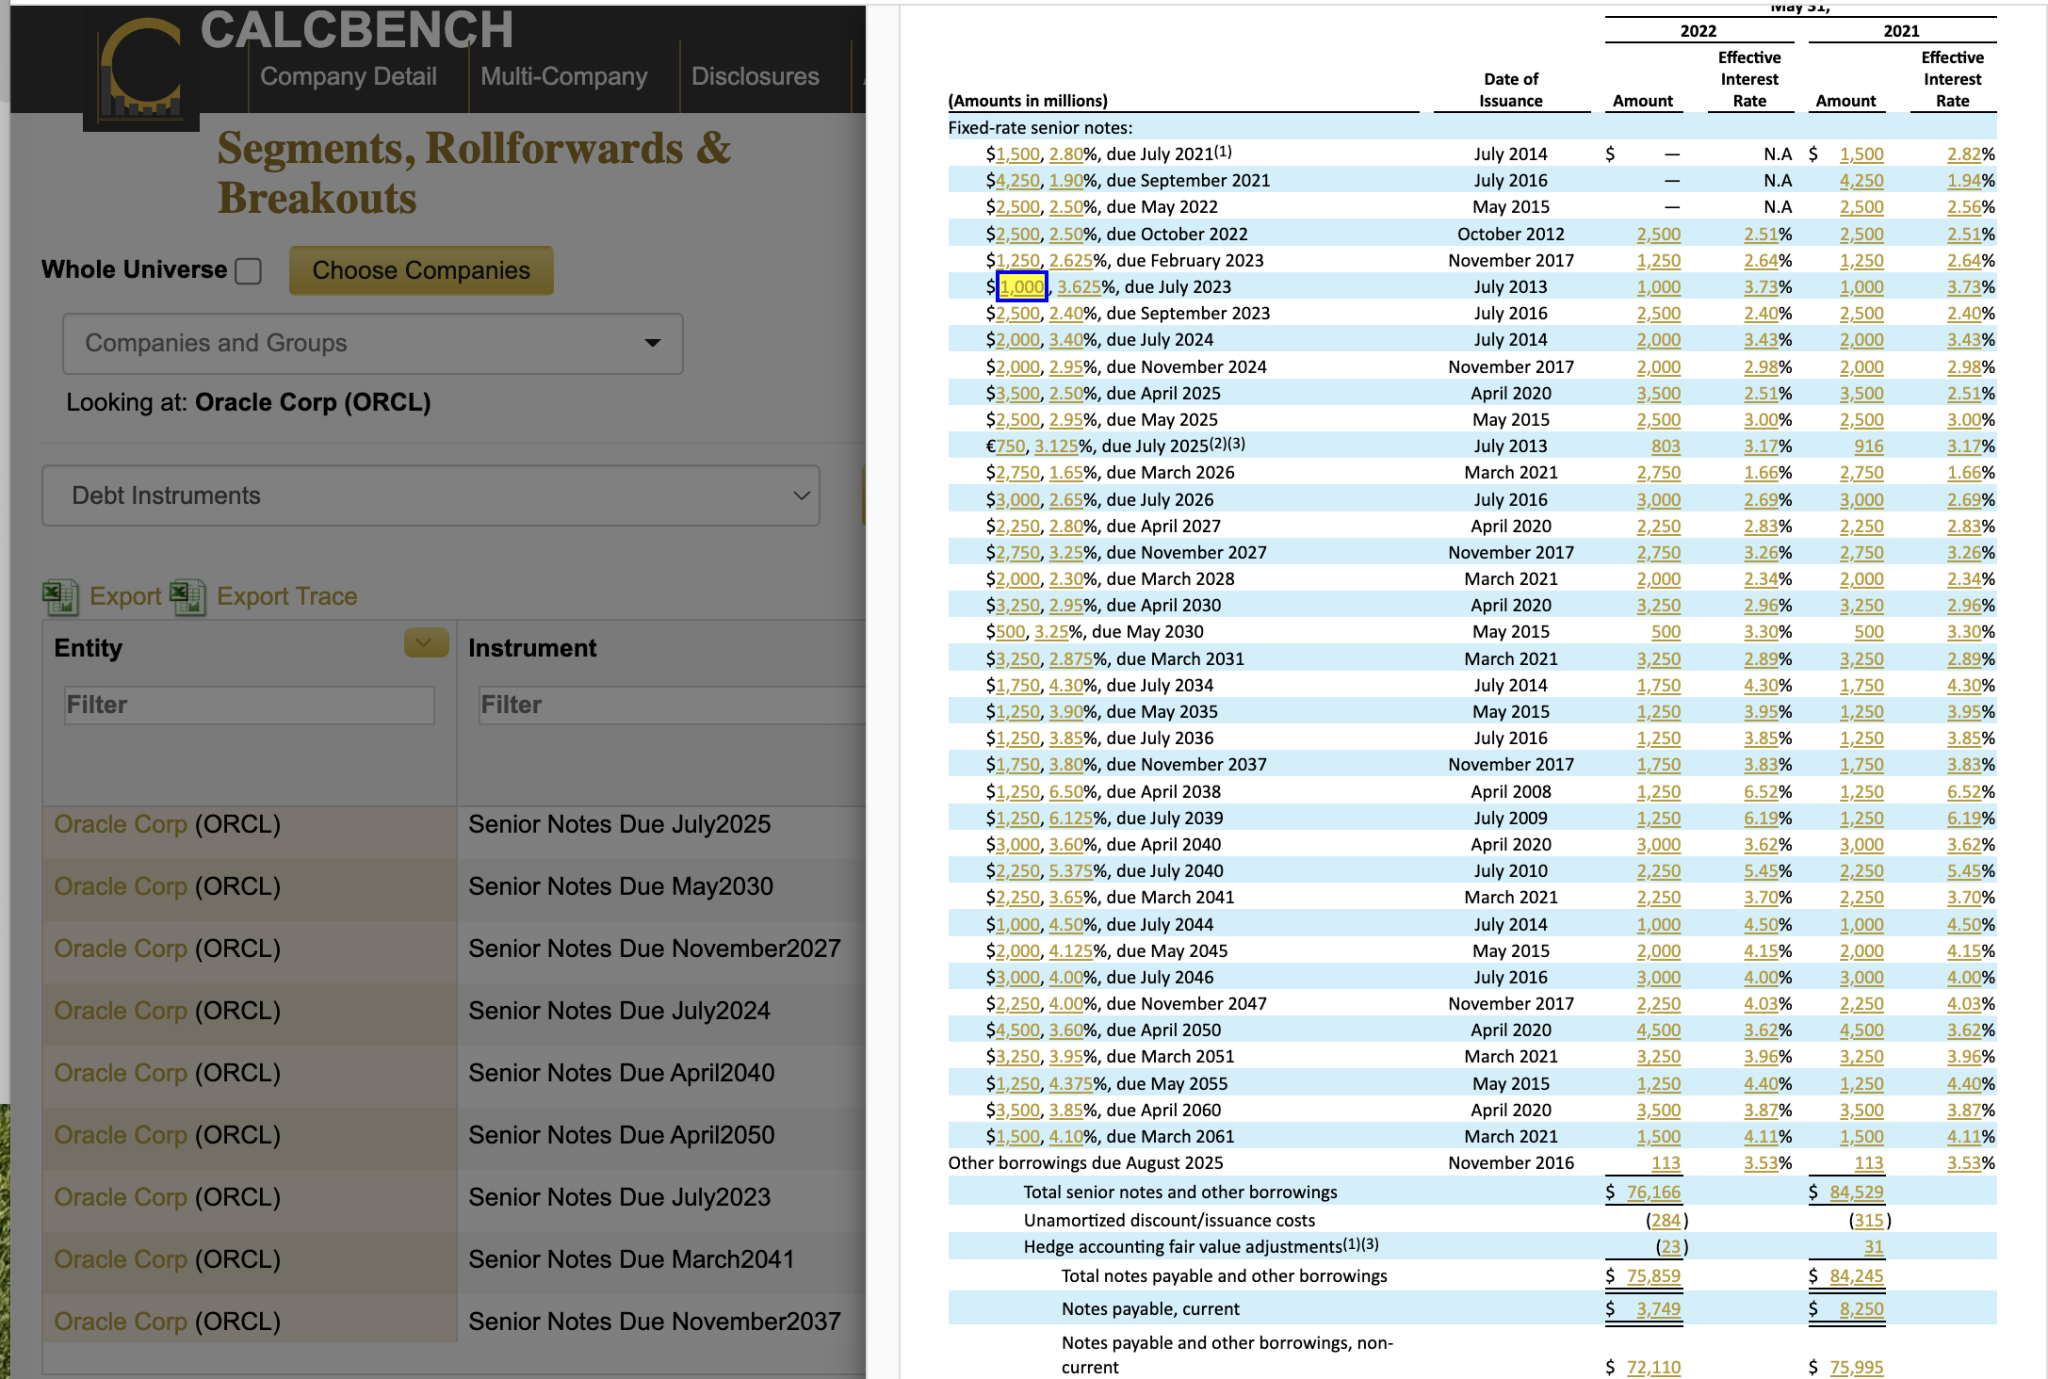Open the Disclosures menu item
The width and height of the screenshot is (2048, 1379).
tap(755, 77)
